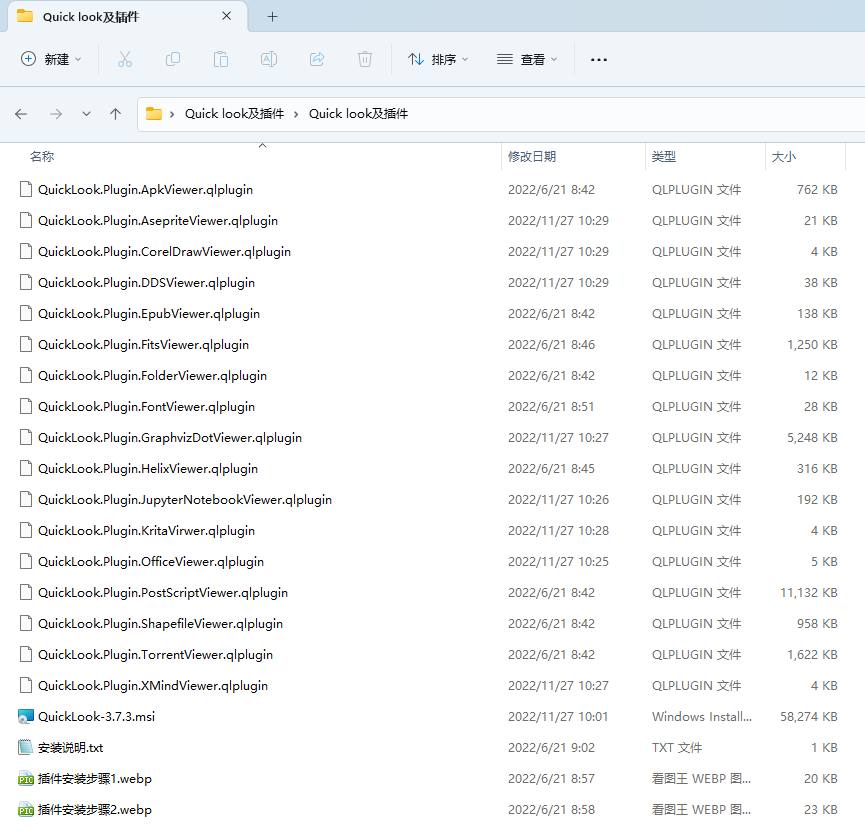Add a new tab with plus
This screenshot has width=865, height=833.
273,17
